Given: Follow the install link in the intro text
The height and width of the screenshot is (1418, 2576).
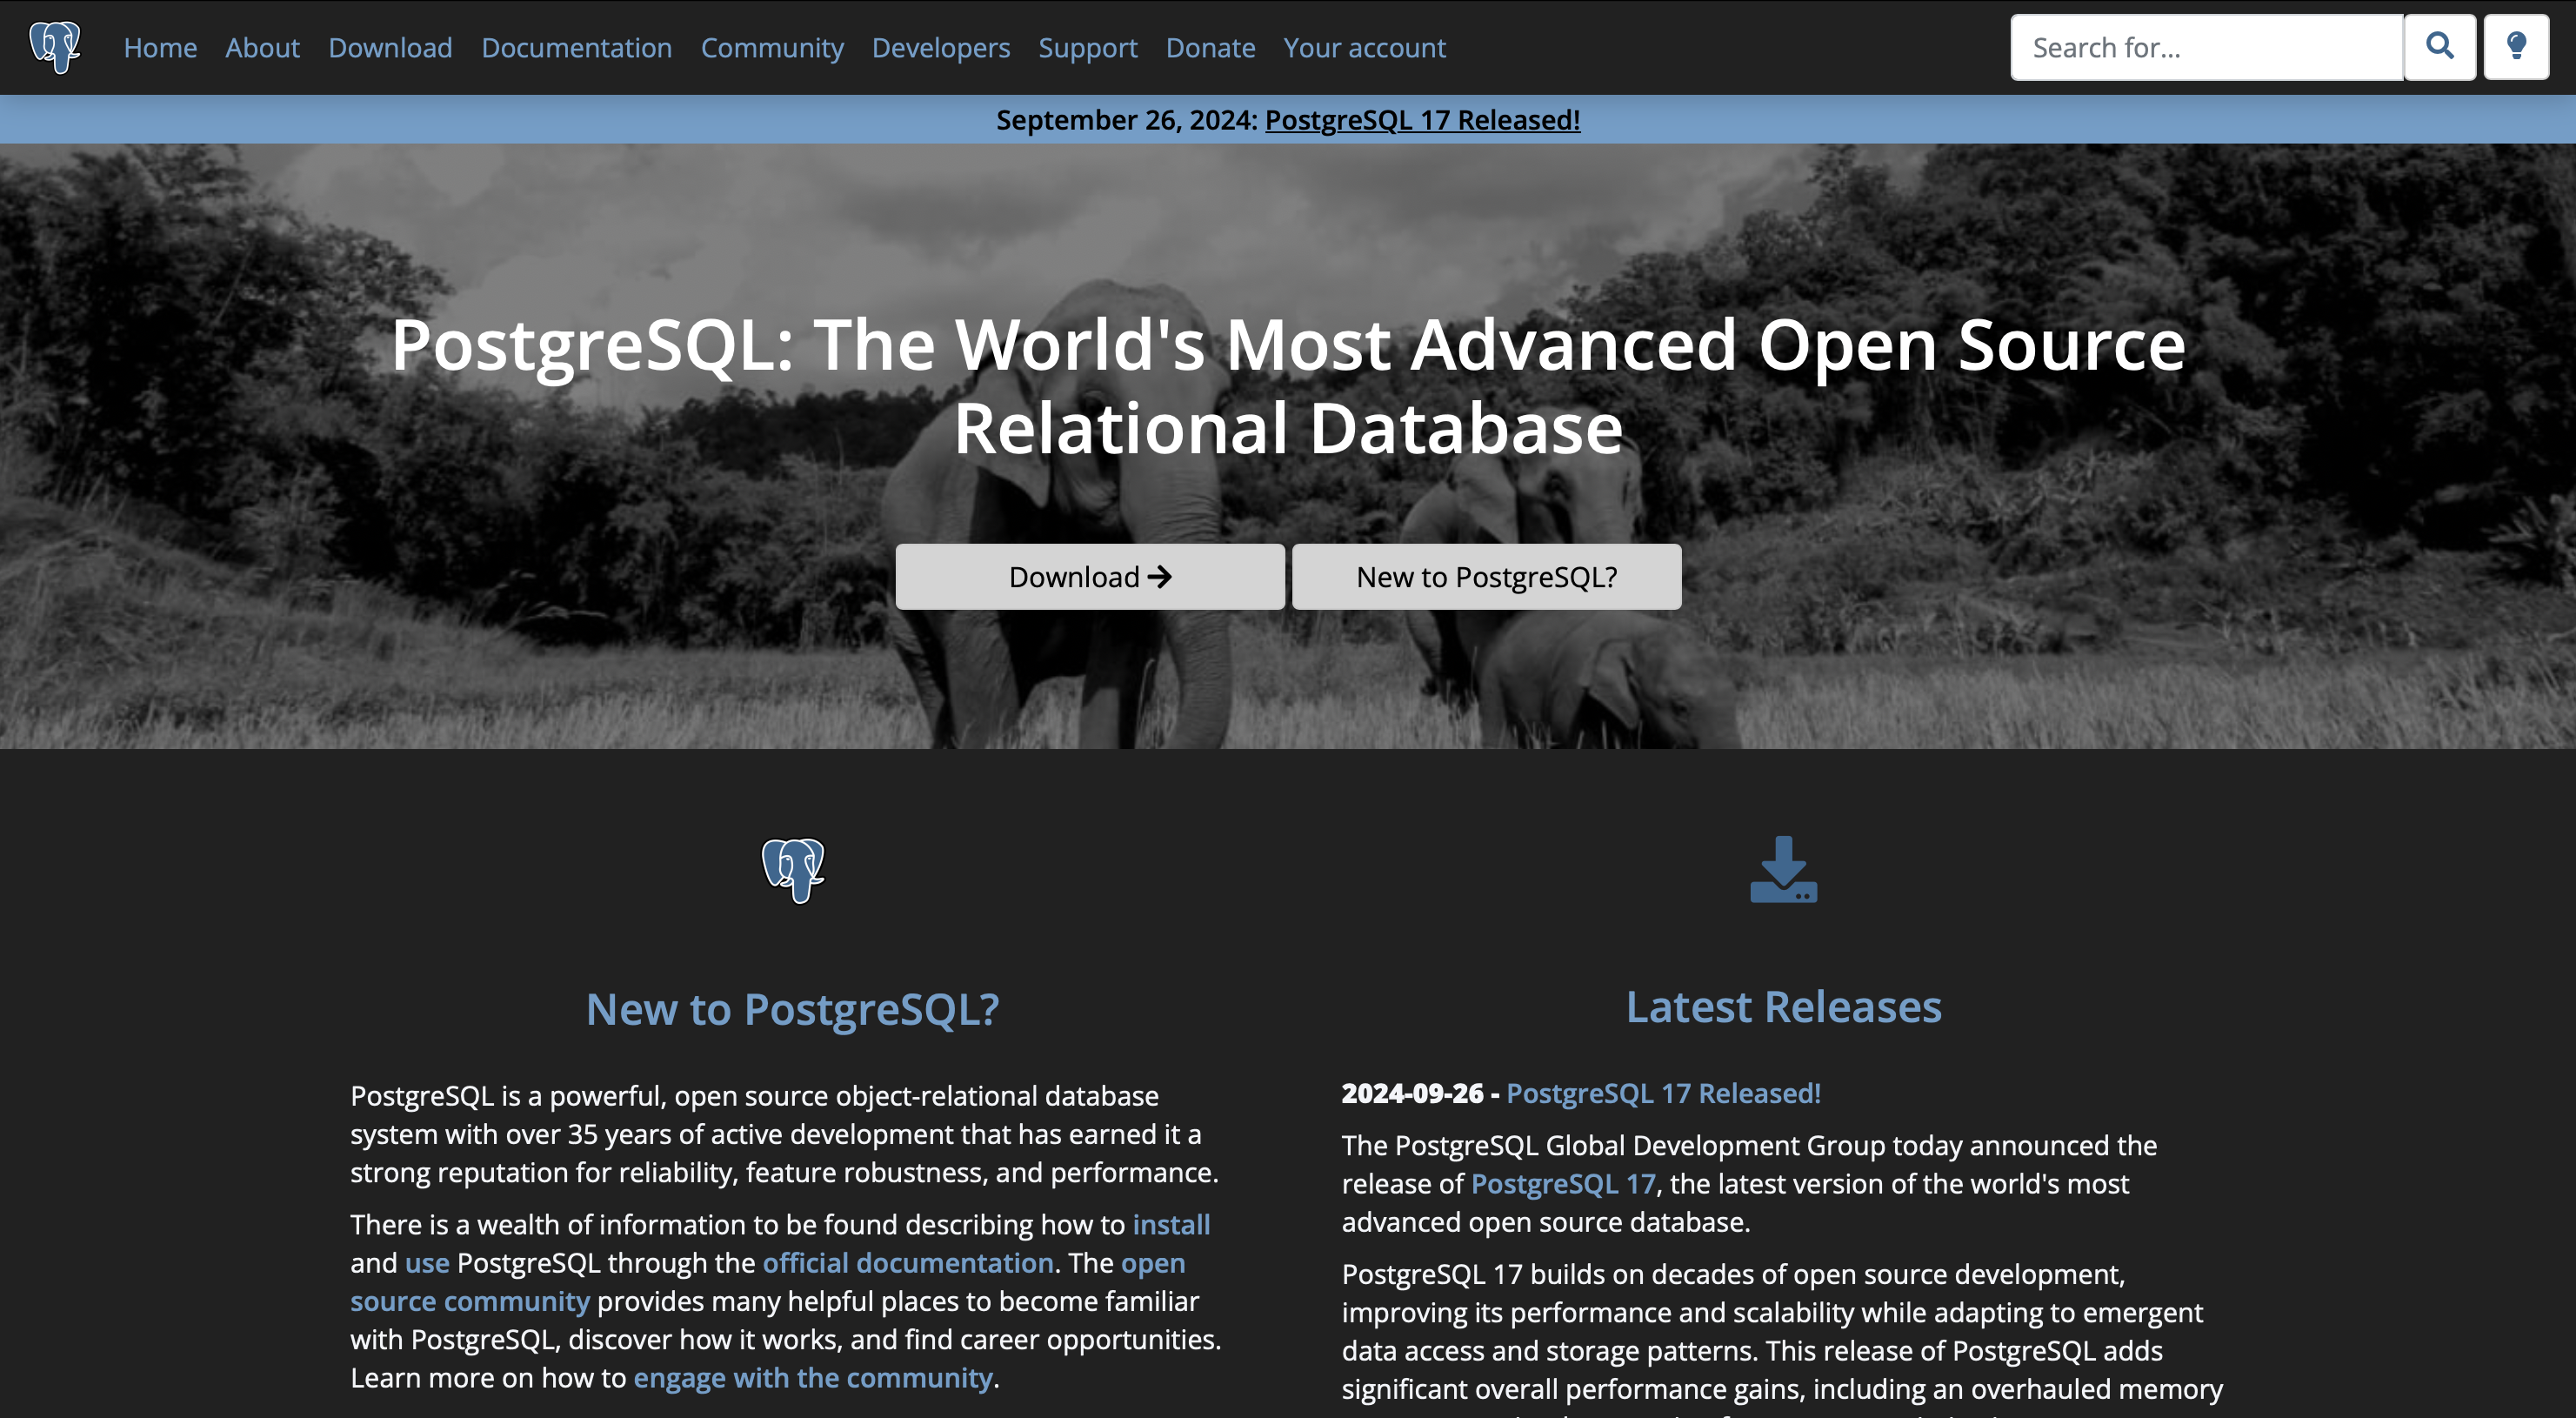Looking at the screenshot, I should (1171, 1224).
